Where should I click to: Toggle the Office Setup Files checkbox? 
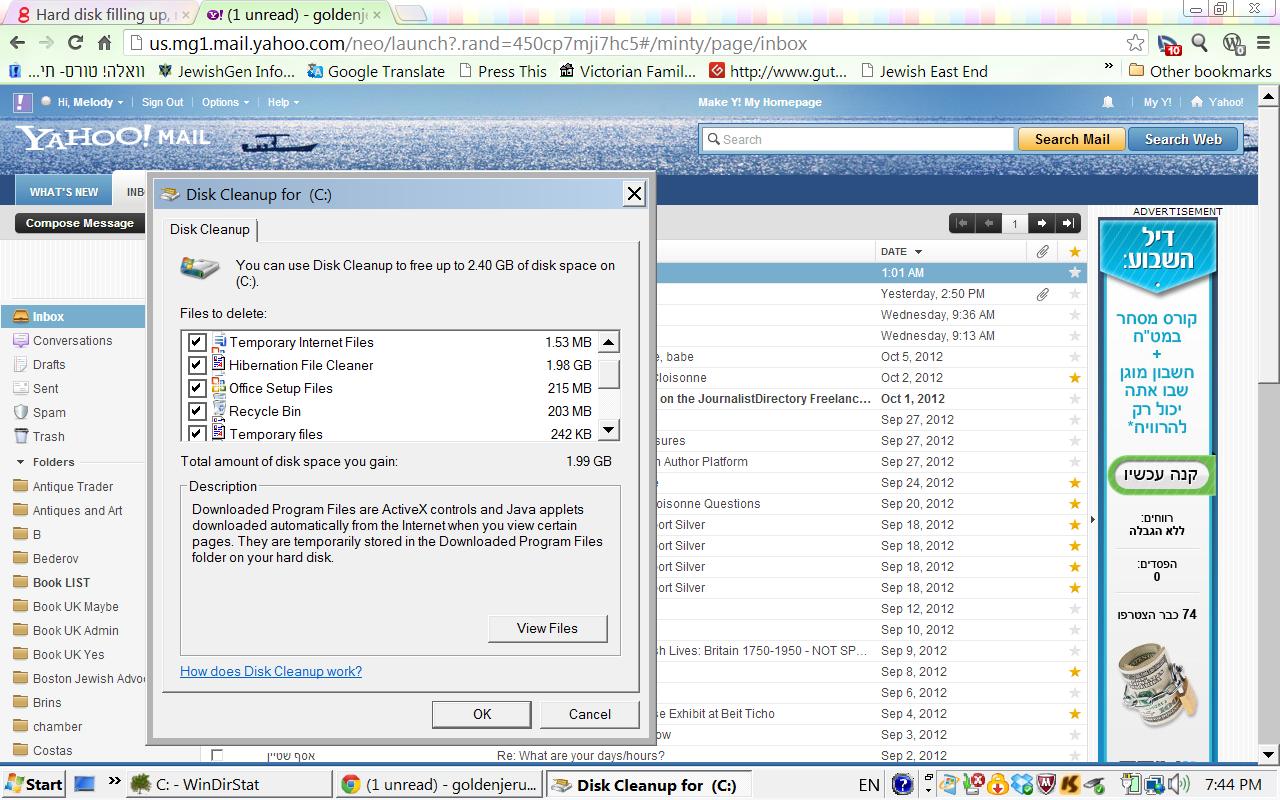(197, 388)
